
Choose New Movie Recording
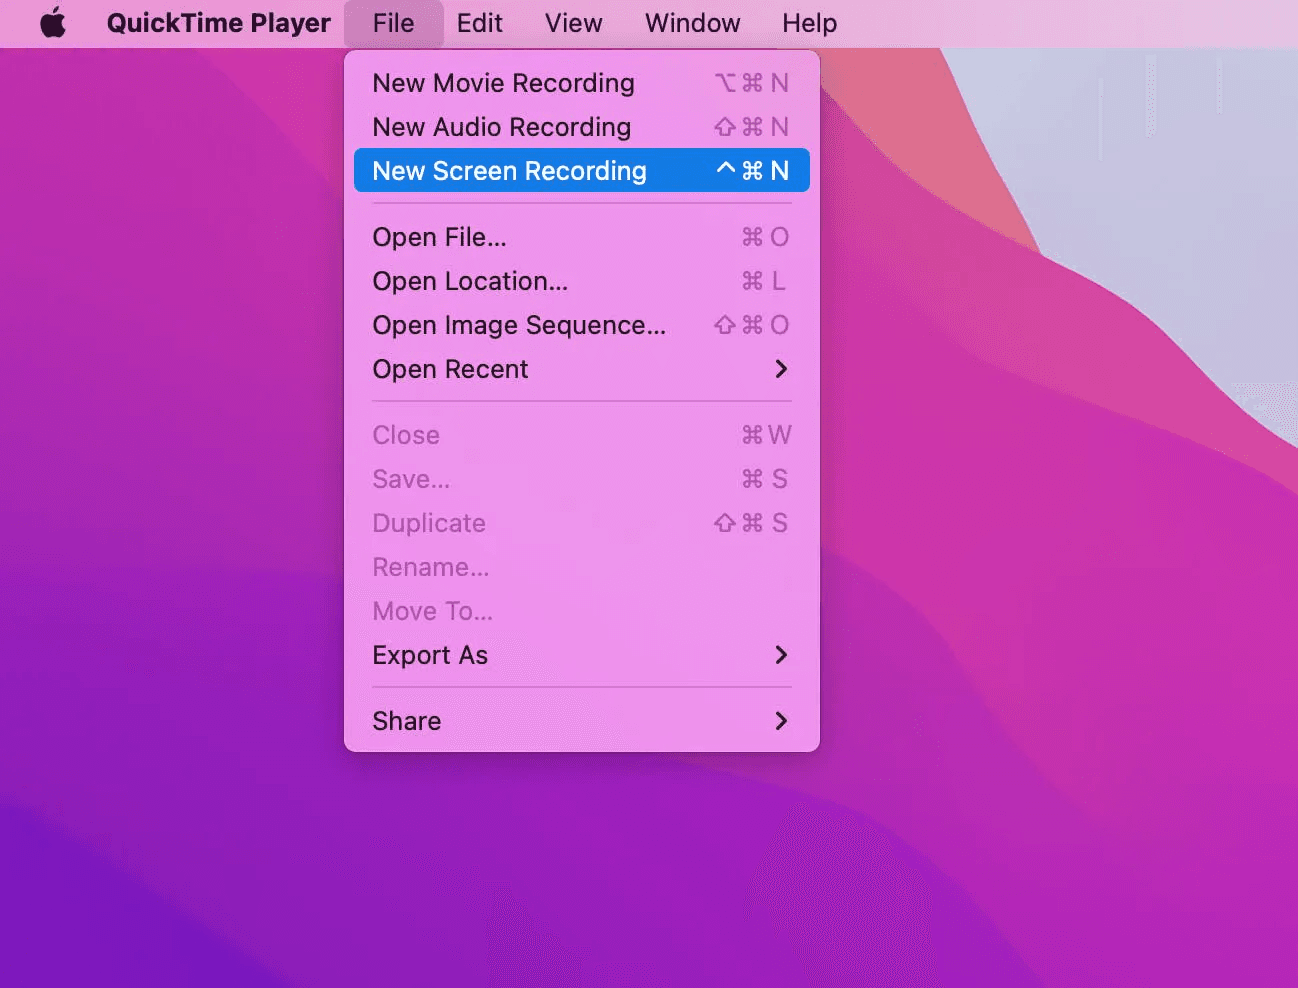(581, 83)
